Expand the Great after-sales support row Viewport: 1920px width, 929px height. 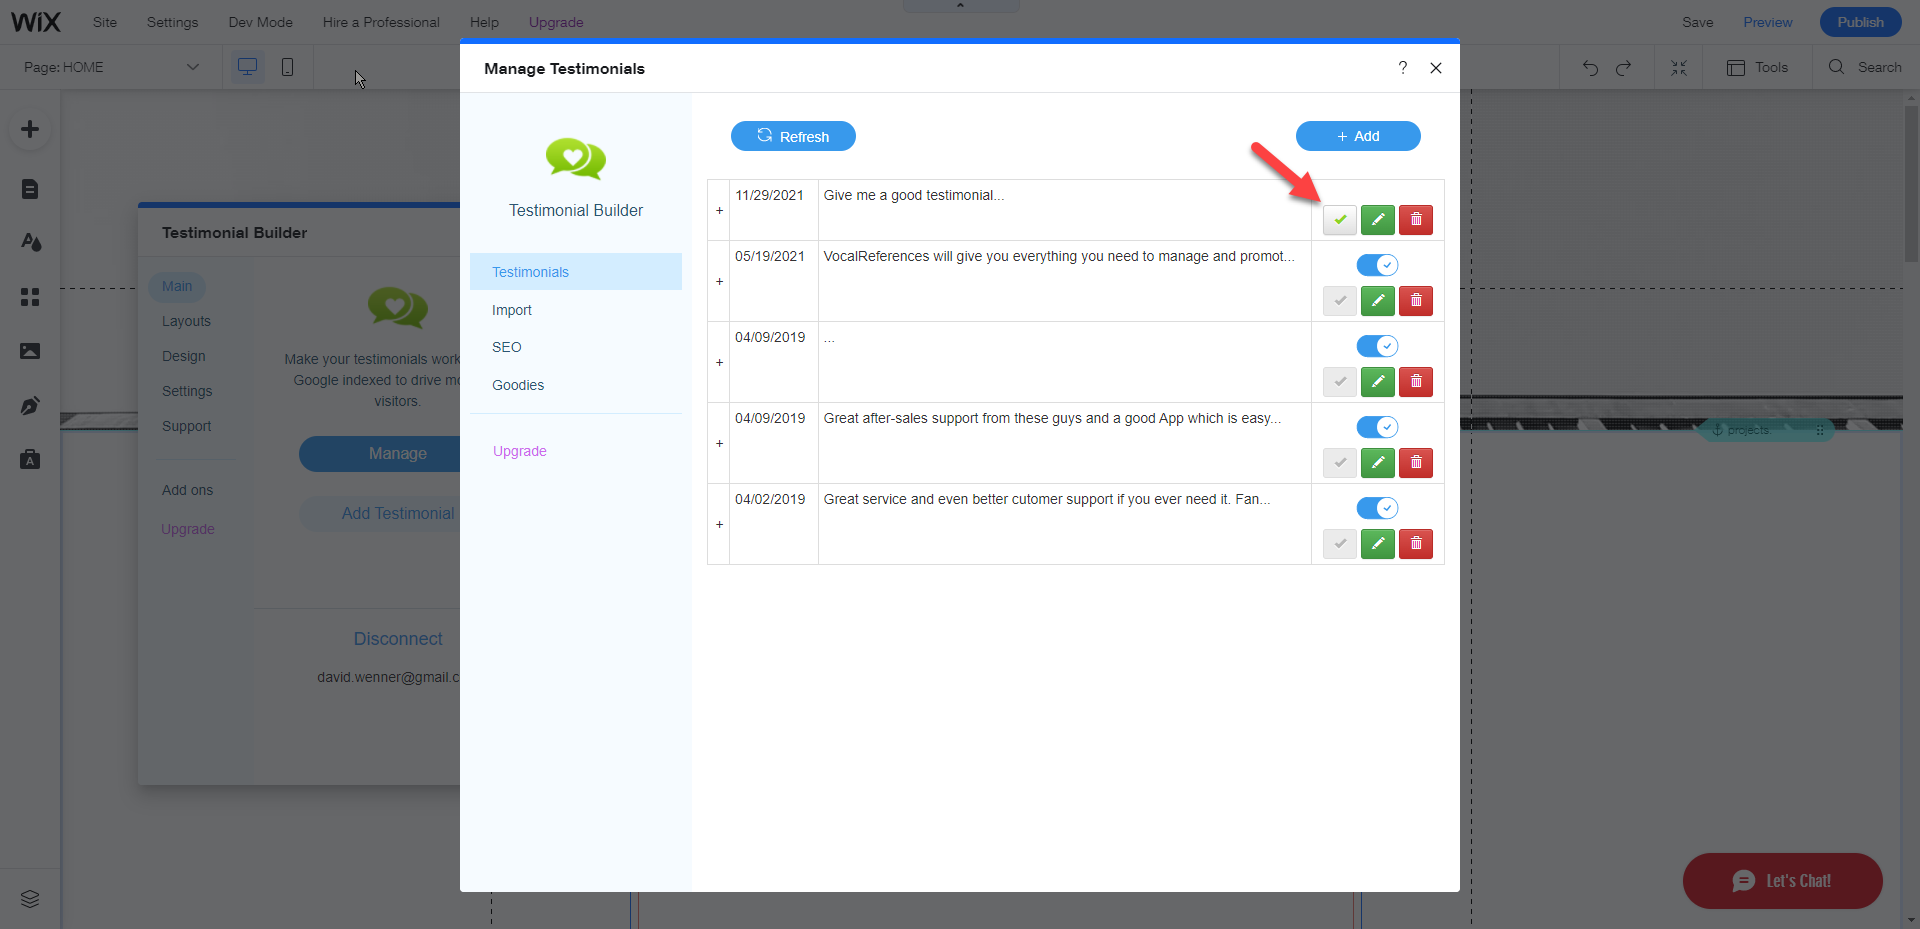pyautogui.click(x=719, y=444)
